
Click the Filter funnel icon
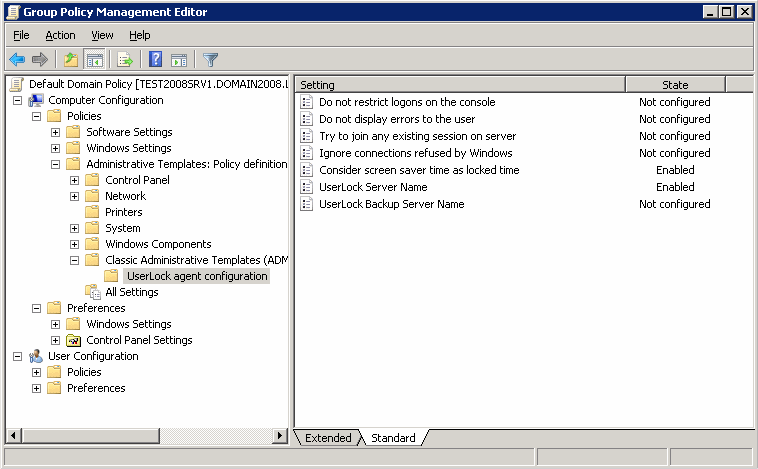point(210,60)
